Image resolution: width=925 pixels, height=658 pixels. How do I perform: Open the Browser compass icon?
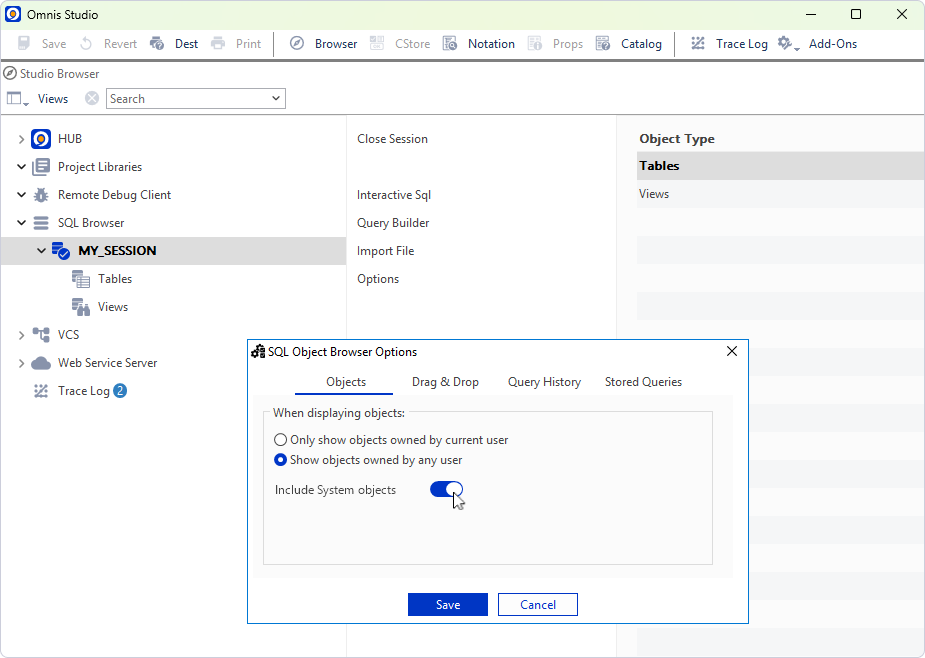click(297, 44)
